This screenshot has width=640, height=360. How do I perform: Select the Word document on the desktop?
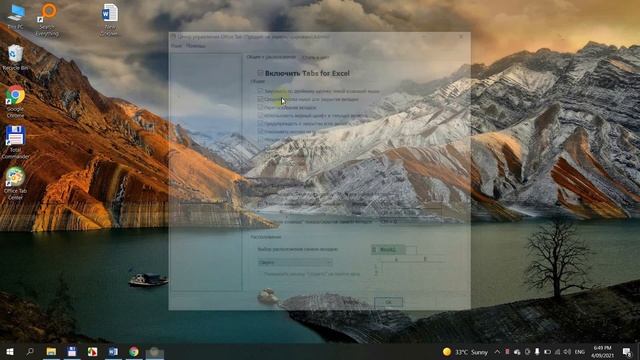109,20
